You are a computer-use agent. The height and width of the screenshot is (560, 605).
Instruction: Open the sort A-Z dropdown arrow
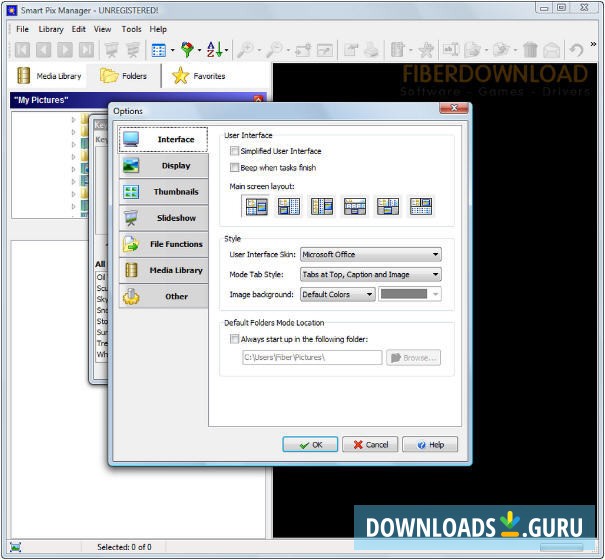[226, 50]
